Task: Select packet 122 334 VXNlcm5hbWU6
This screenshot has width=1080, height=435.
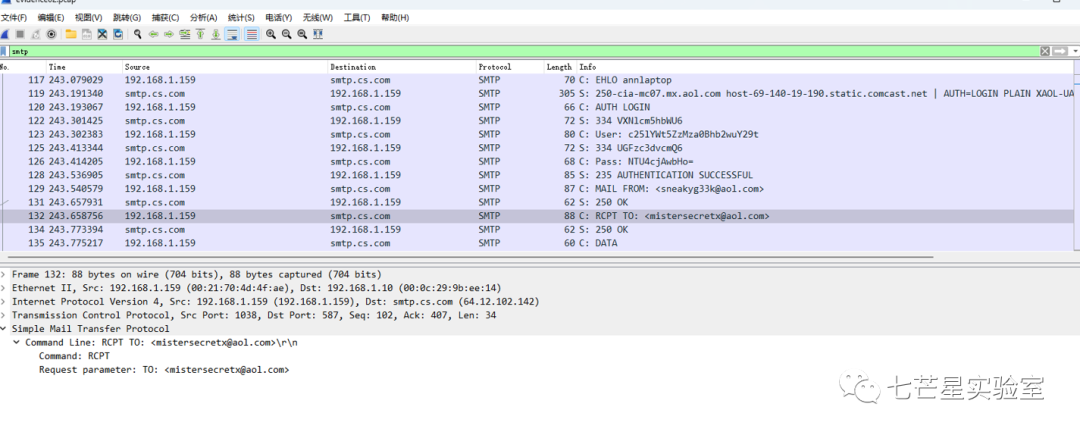Action: (x=537, y=120)
